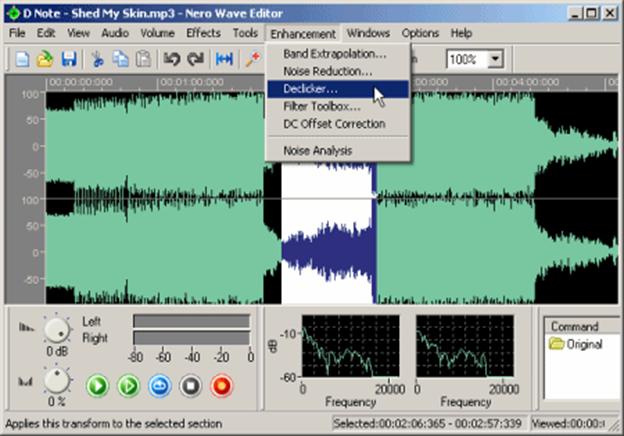Stop playback with the stop button

coord(191,385)
